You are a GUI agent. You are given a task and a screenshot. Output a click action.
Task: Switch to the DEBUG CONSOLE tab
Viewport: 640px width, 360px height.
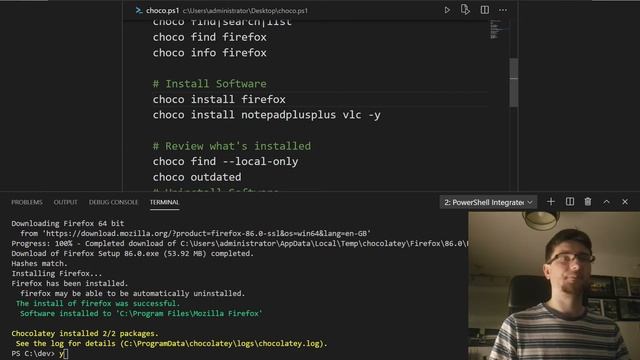click(113, 202)
